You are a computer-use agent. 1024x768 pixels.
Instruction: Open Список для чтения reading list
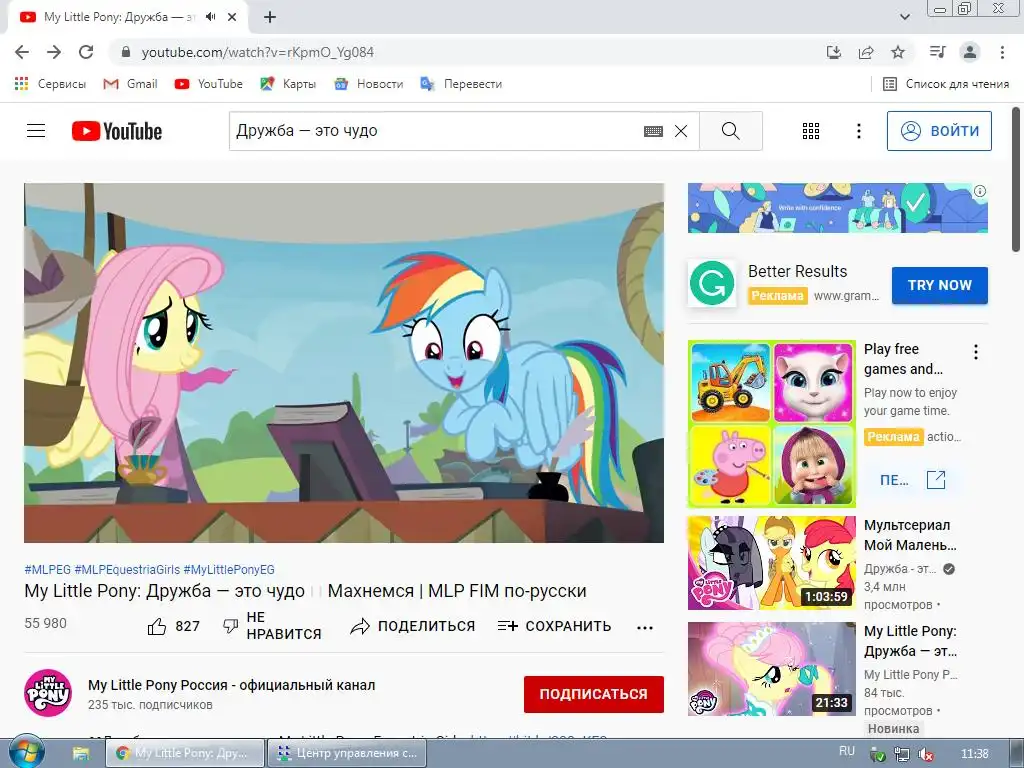(946, 84)
